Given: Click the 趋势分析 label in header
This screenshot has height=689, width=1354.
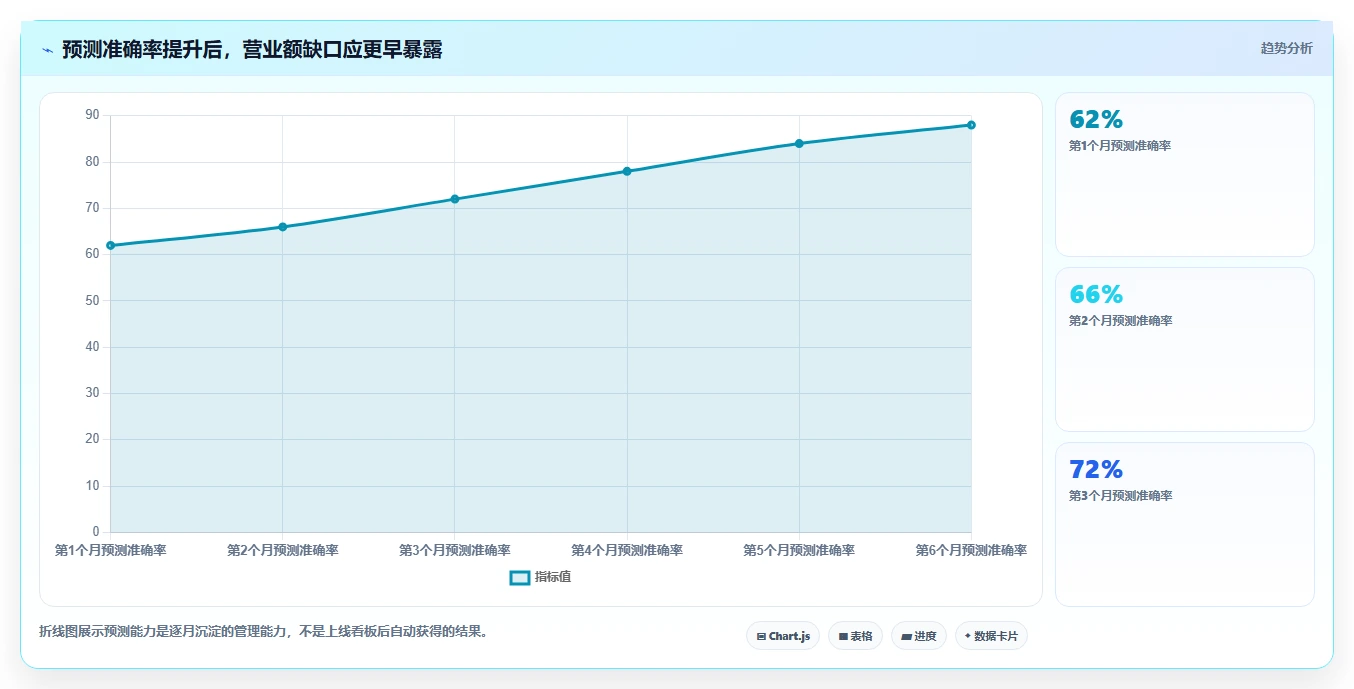Looking at the screenshot, I should [x=1287, y=48].
